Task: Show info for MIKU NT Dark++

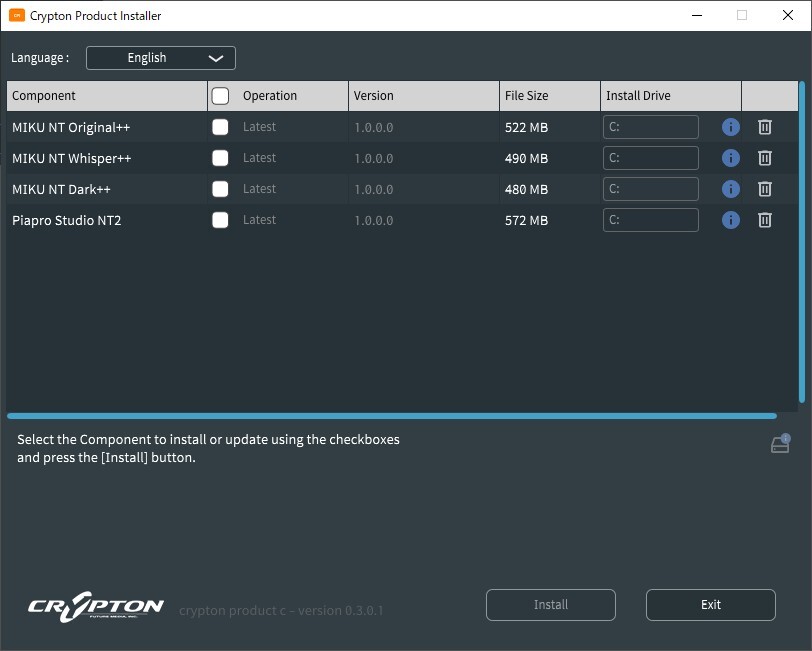Action: (x=731, y=189)
